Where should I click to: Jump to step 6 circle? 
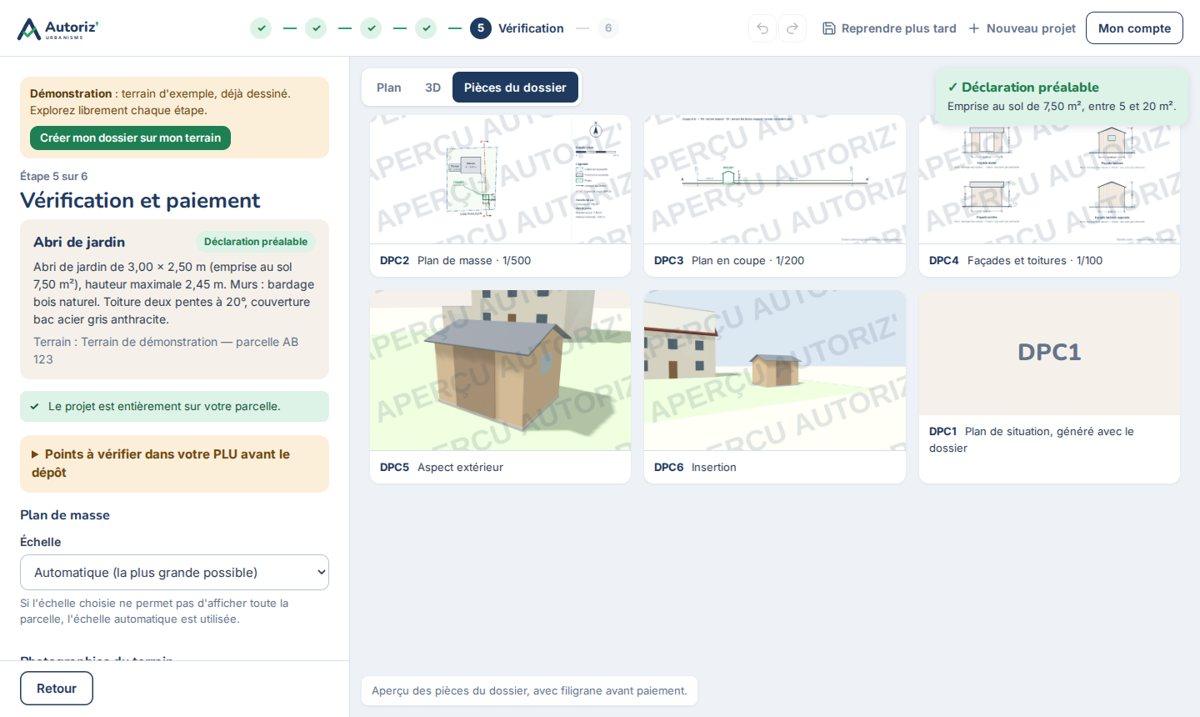pos(608,28)
